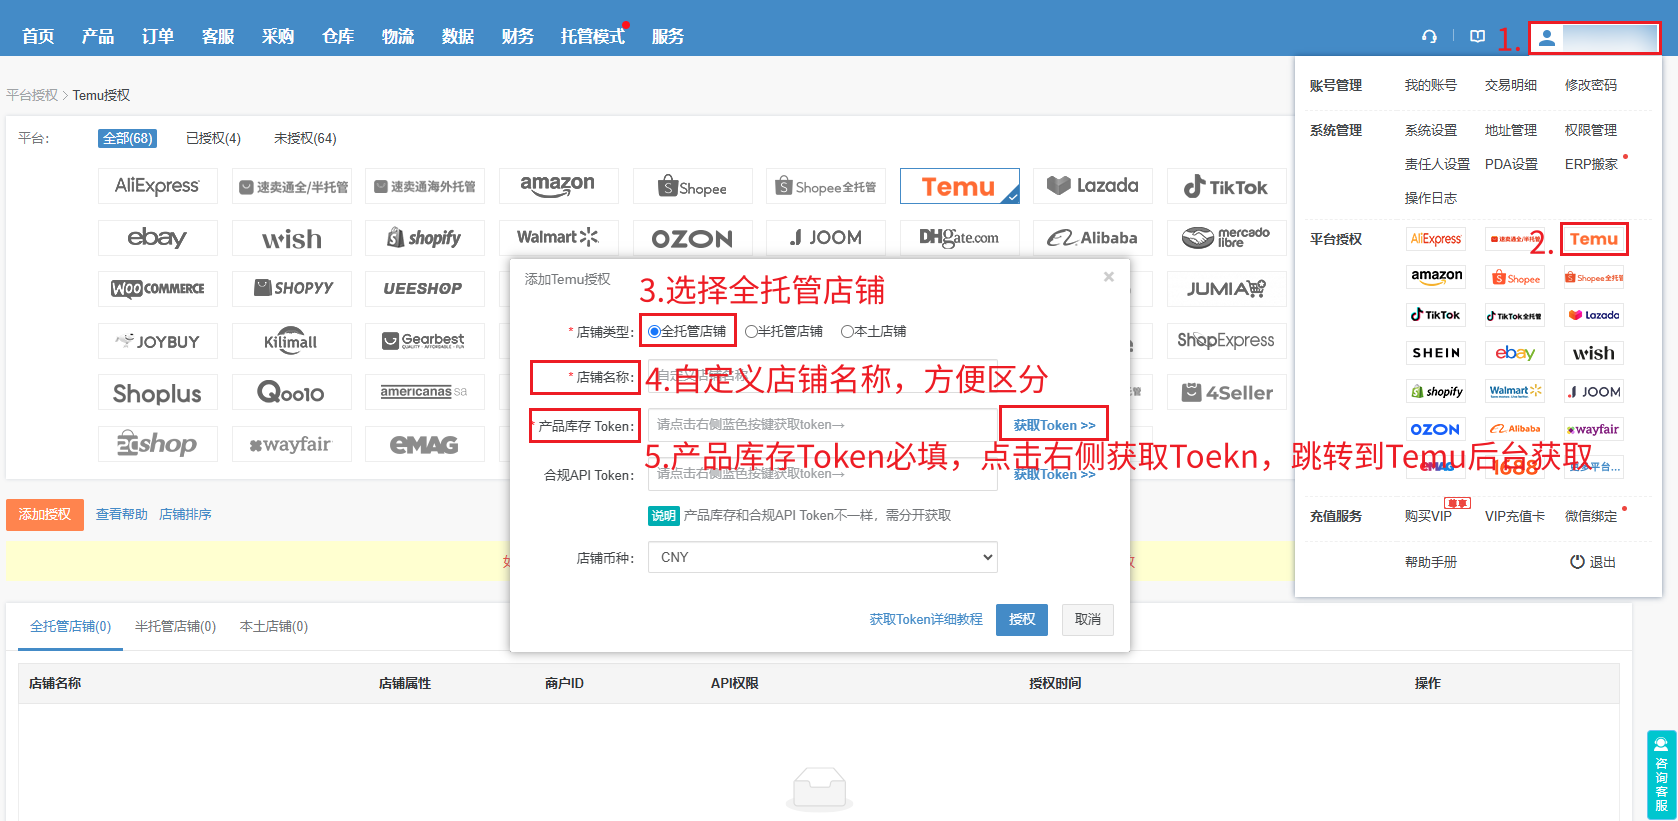Switch to the 全托管店铺(0) tab
Image resolution: width=1678 pixels, height=821 pixels.
pyautogui.click(x=70, y=627)
